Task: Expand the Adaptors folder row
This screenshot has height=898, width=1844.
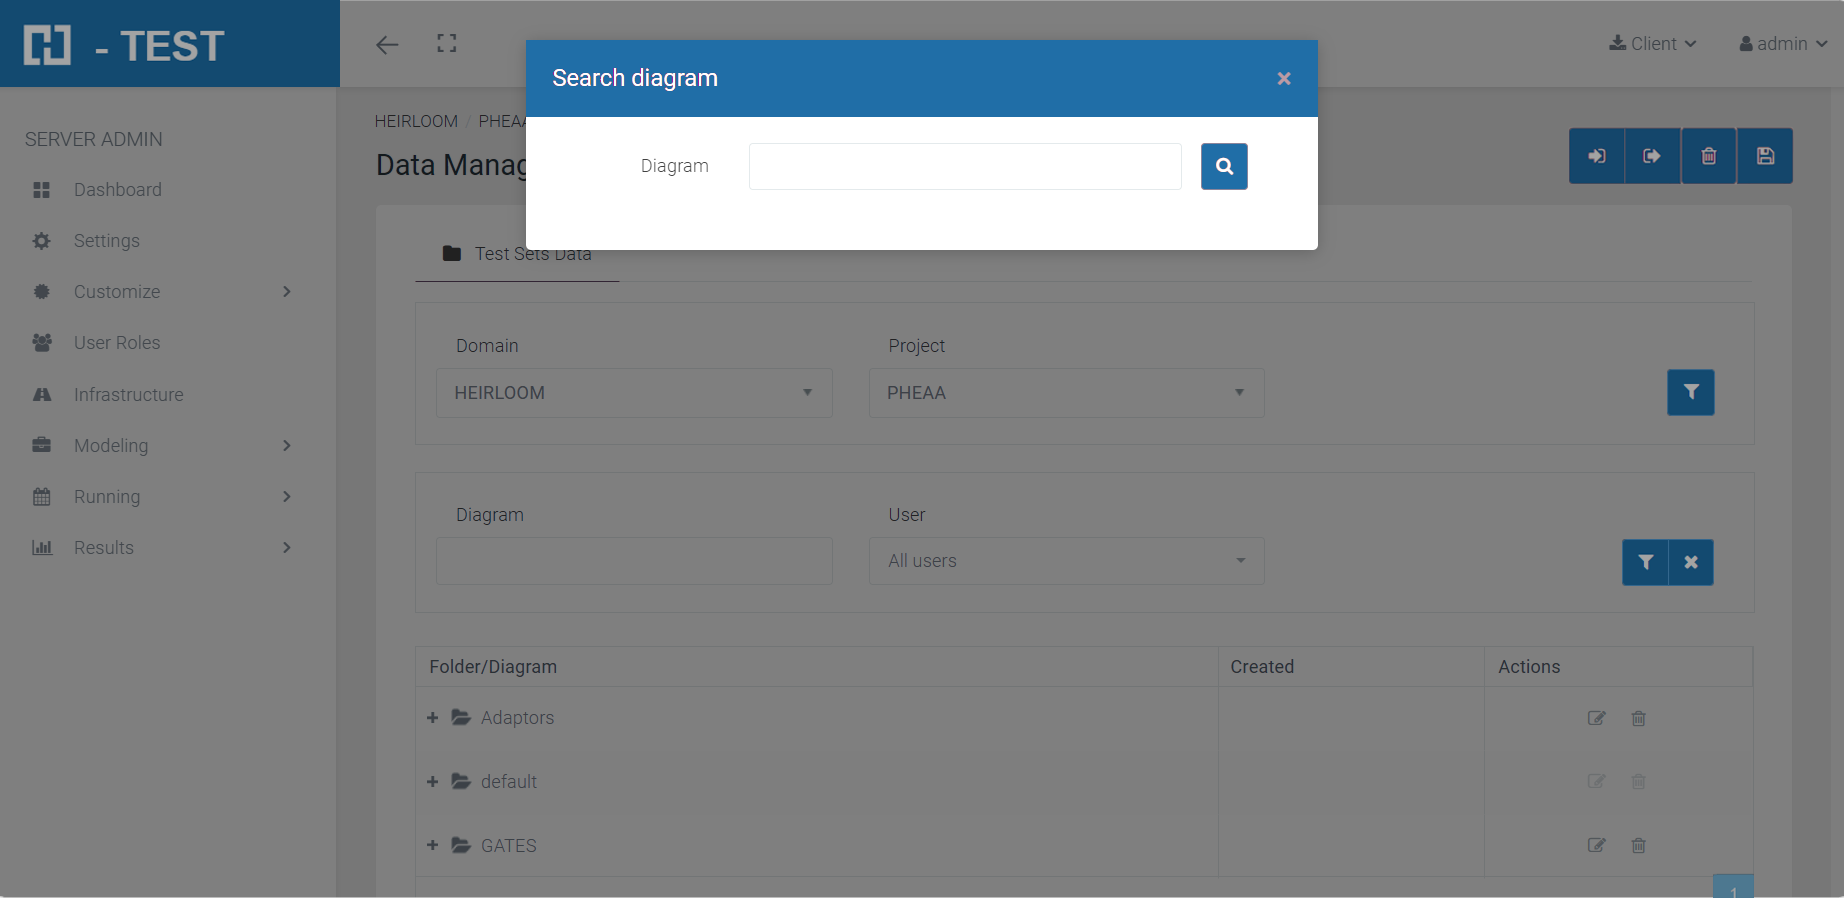Action: point(433,718)
